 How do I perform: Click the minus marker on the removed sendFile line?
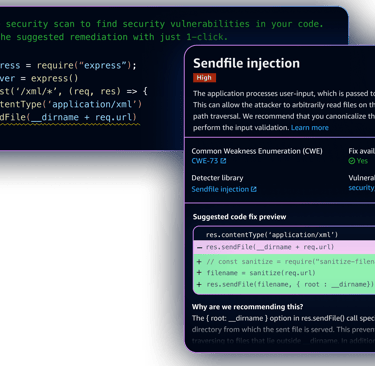click(199, 248)
